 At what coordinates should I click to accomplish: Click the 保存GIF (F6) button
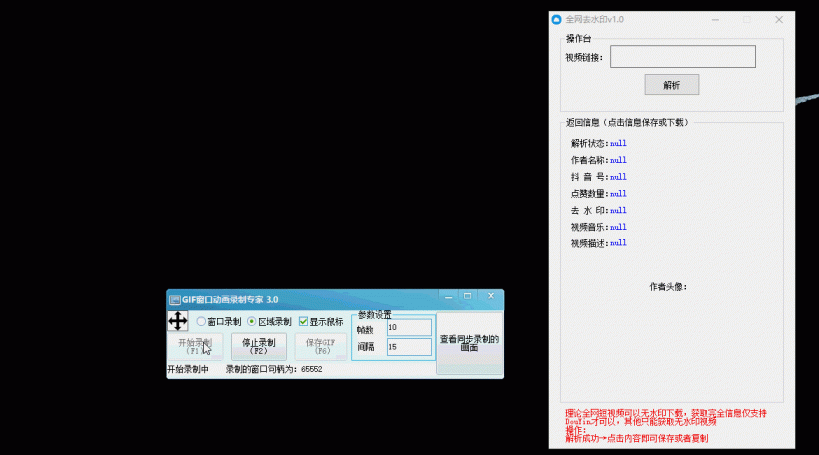(320, 346)
